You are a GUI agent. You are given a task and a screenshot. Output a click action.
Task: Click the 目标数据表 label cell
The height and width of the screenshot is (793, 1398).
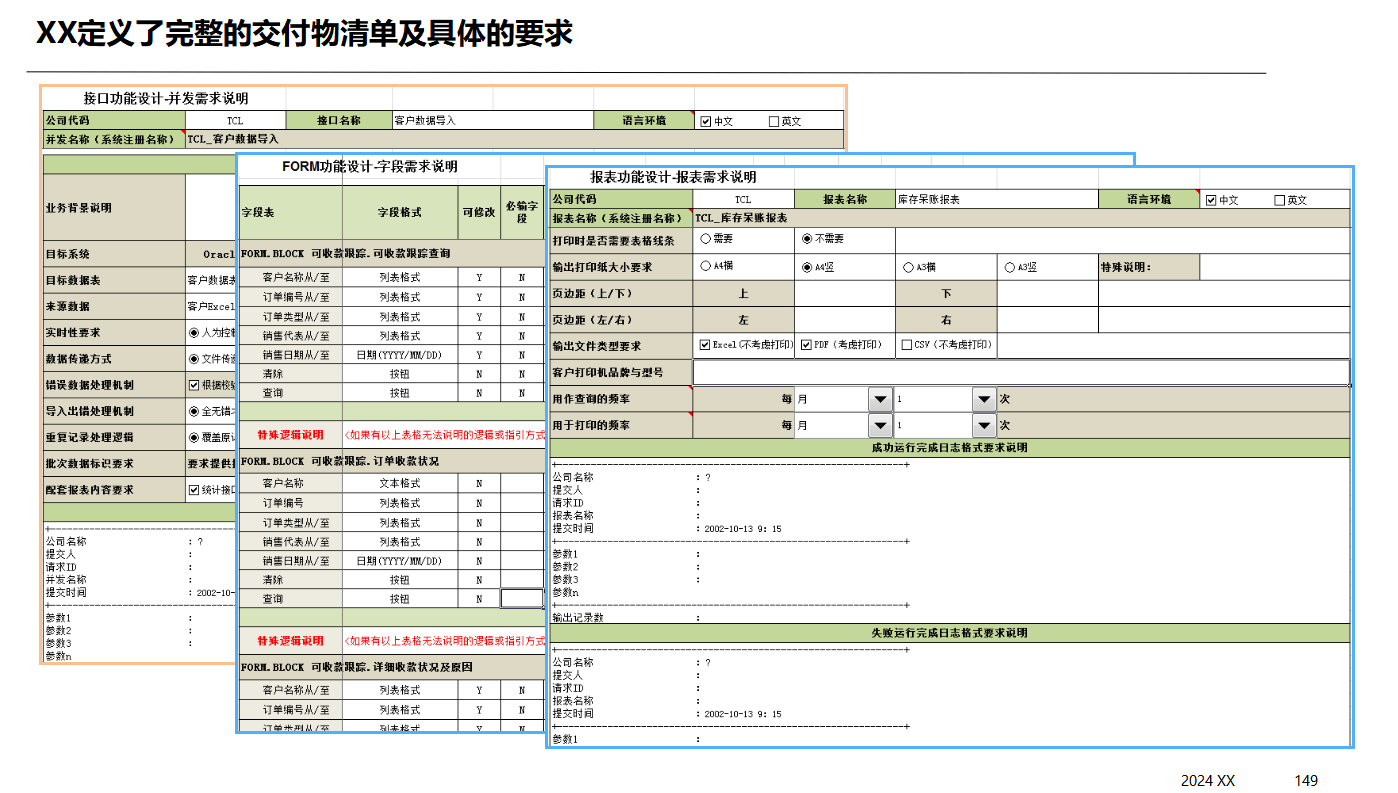click(115, 280)
